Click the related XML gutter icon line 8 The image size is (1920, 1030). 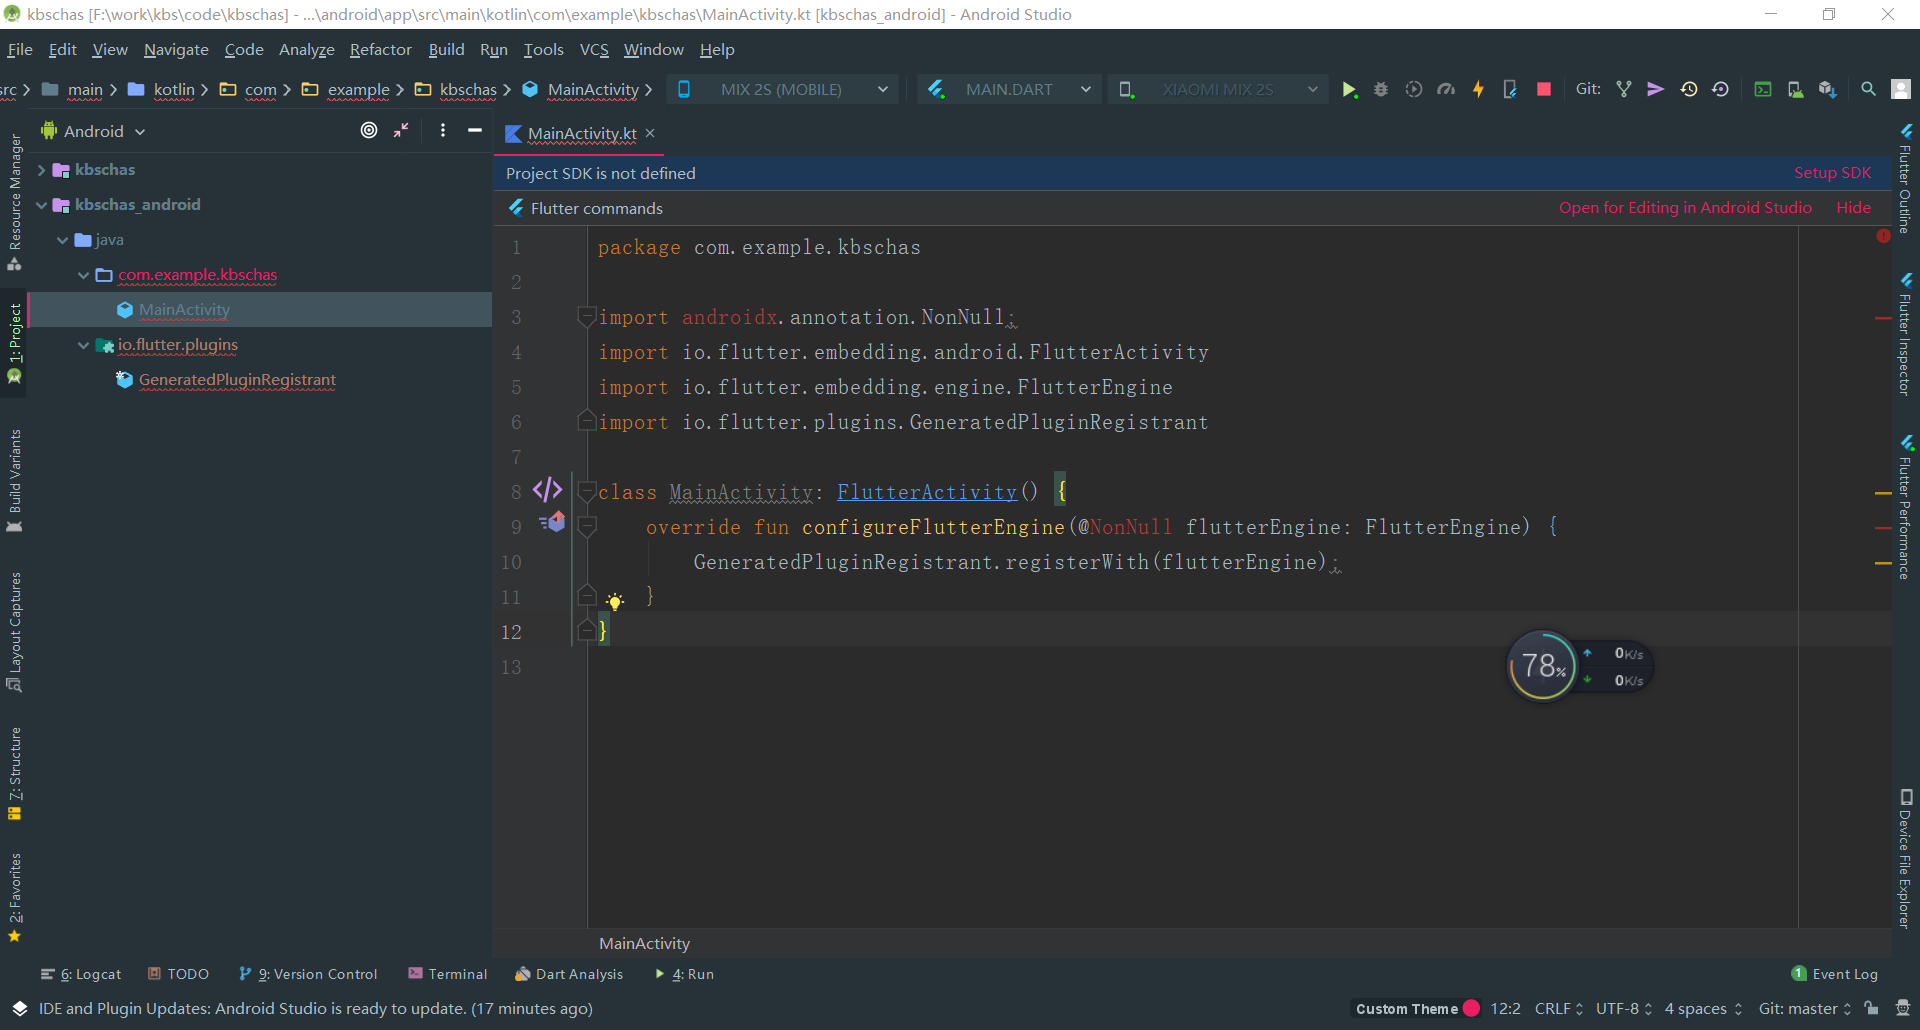(x=547, y=490)
